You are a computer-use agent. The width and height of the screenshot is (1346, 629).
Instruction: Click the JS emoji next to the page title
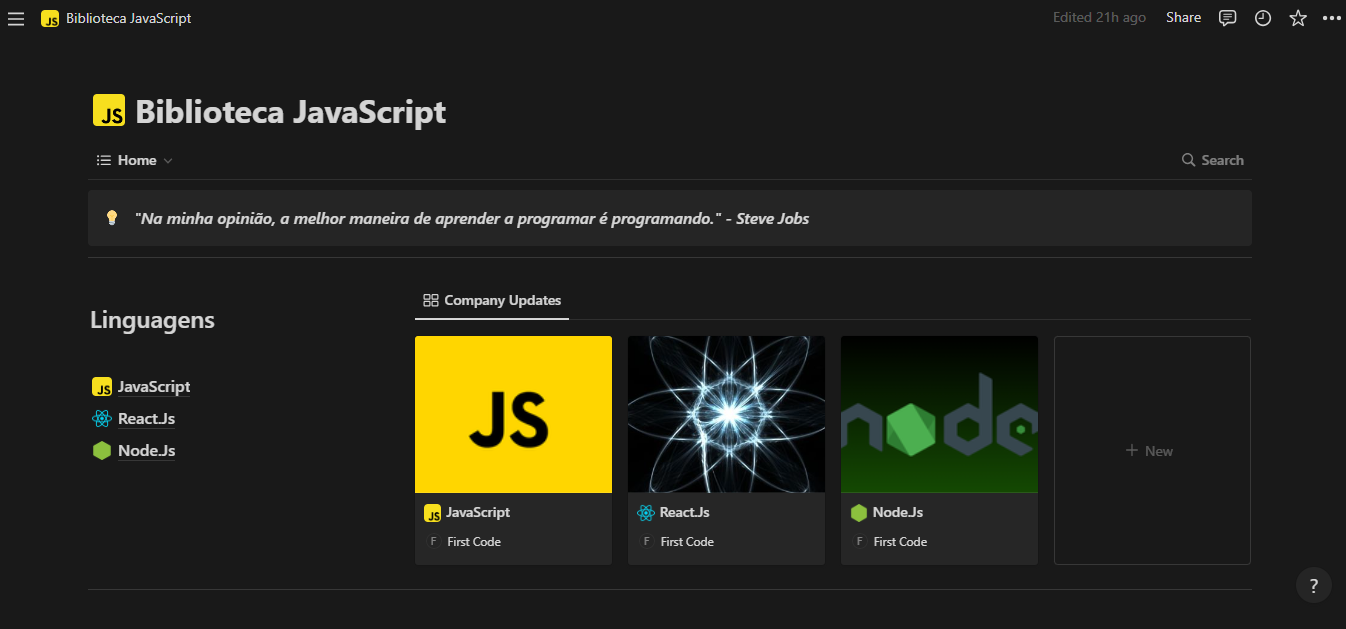pyautogui.click(x=110, y=110)
